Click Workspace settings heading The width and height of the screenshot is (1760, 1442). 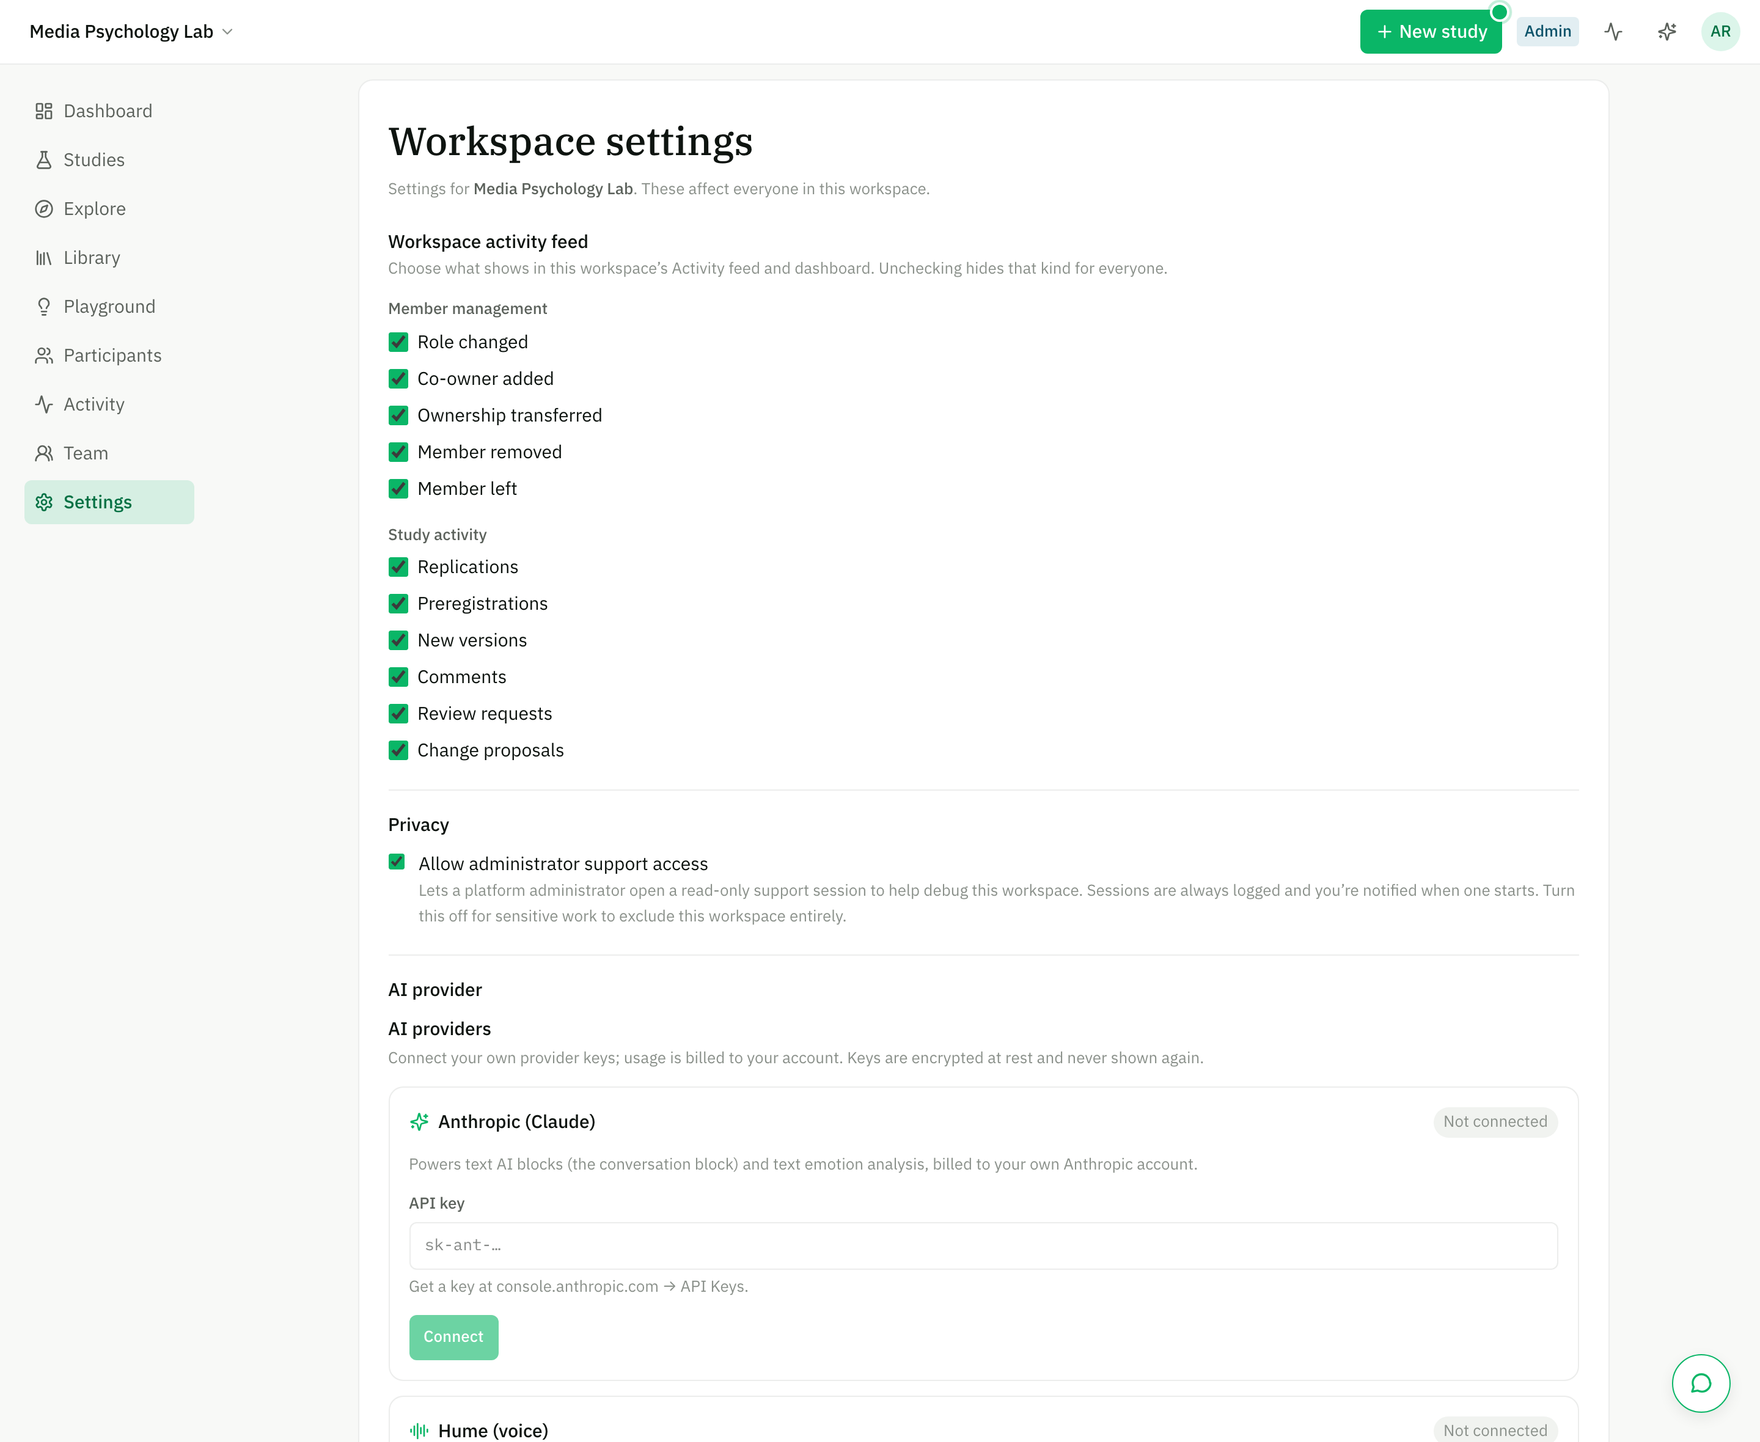pos(570,142)
